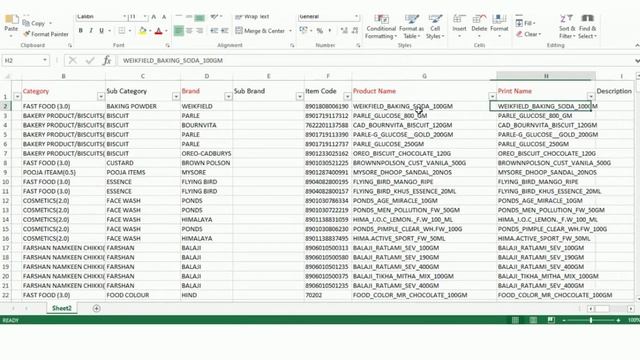Click the Insert Function fx icon

(107, 60)
